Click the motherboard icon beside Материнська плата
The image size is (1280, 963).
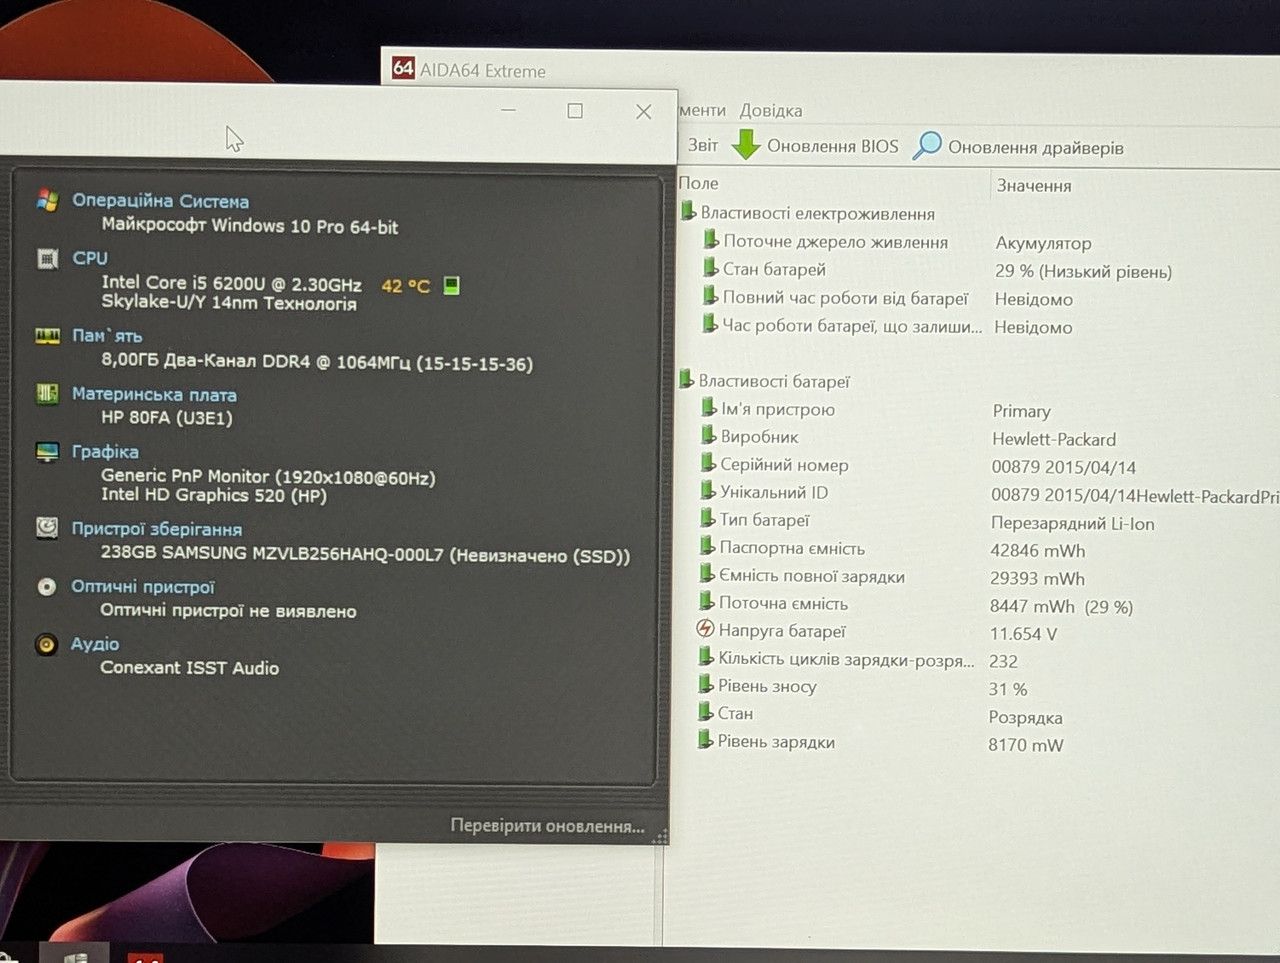click(47, 393)
